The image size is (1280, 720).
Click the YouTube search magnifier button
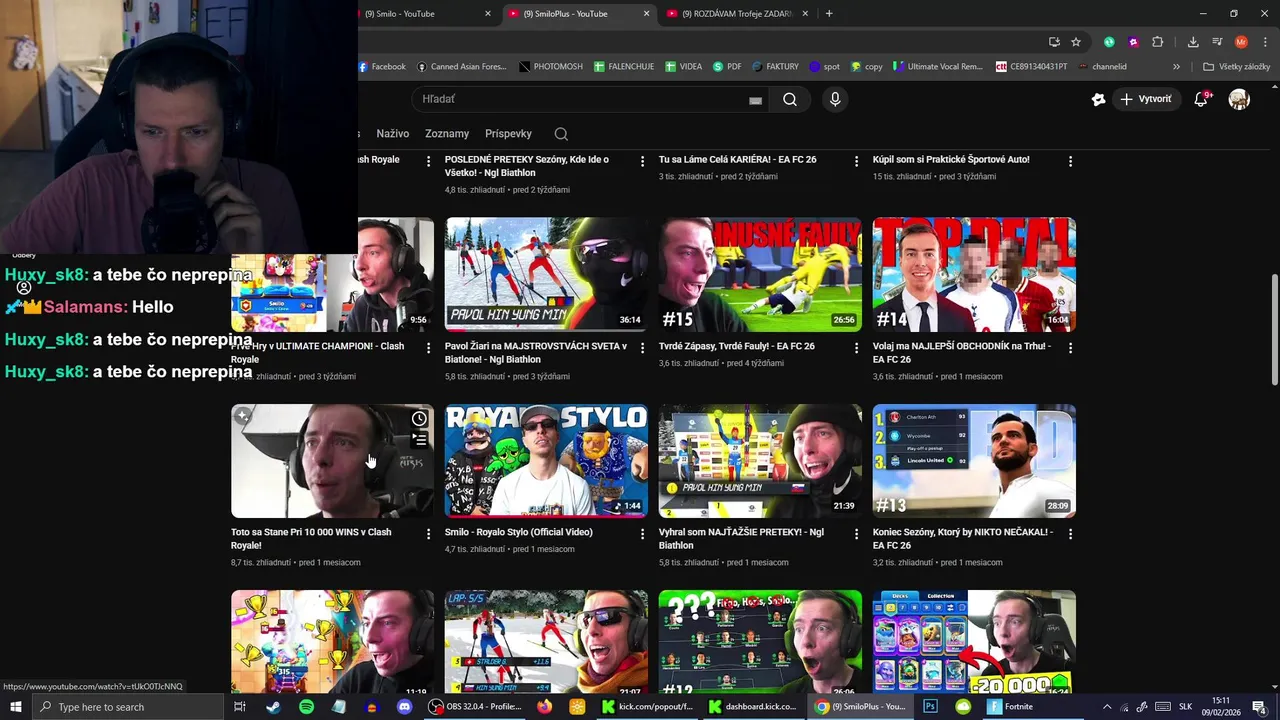pyautogui.click(x=790, y=99)
